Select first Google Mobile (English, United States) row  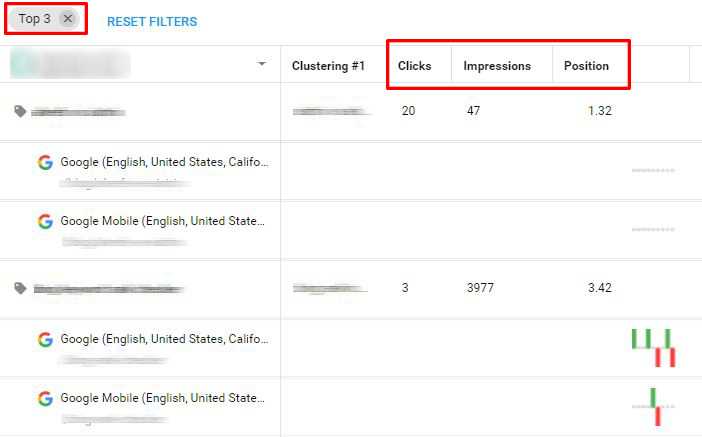tap(164, 221)
